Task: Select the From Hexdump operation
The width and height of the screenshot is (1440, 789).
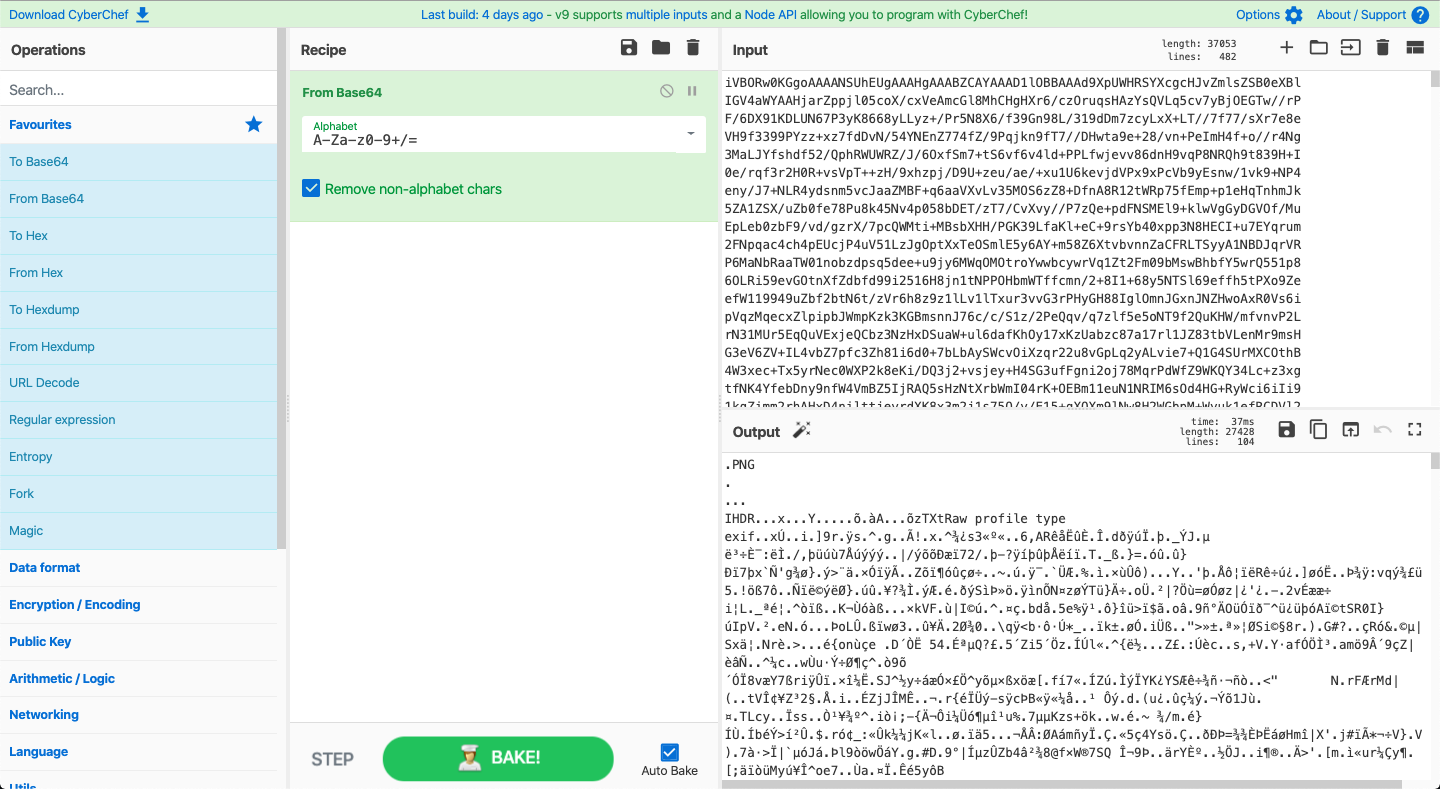Action: pos(138,346)
